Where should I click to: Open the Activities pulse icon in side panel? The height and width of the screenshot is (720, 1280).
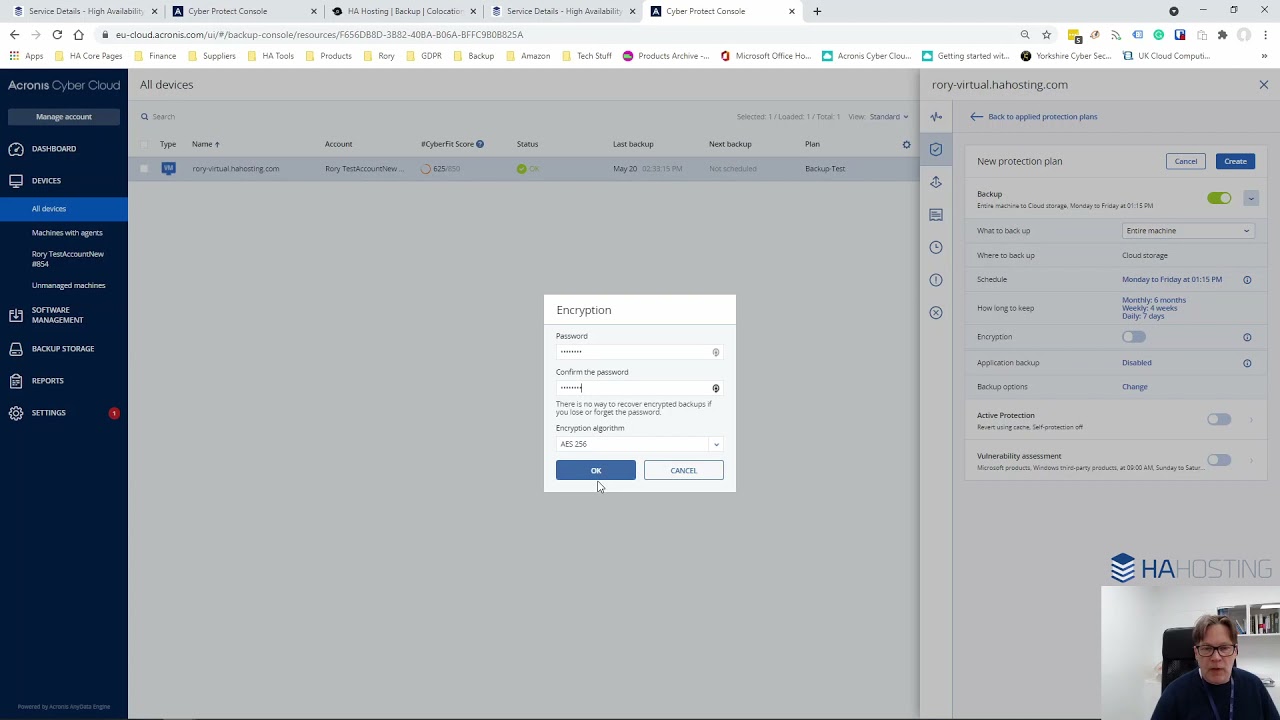tap(936, 117)
